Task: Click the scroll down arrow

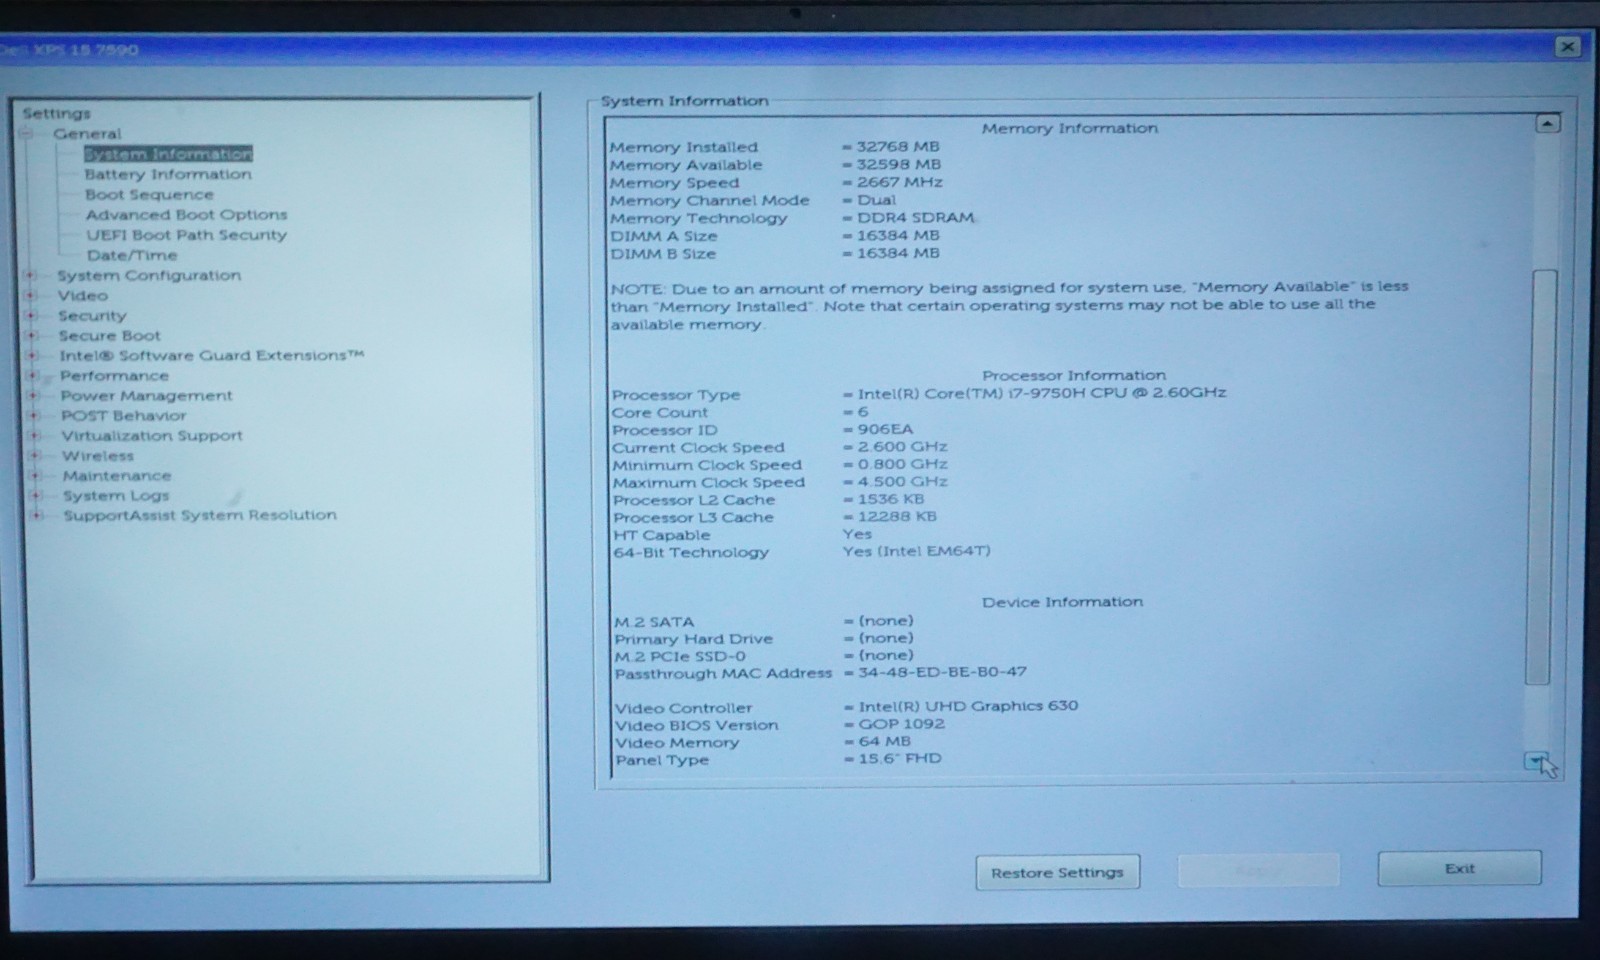Action: [x=1536, y=762]
